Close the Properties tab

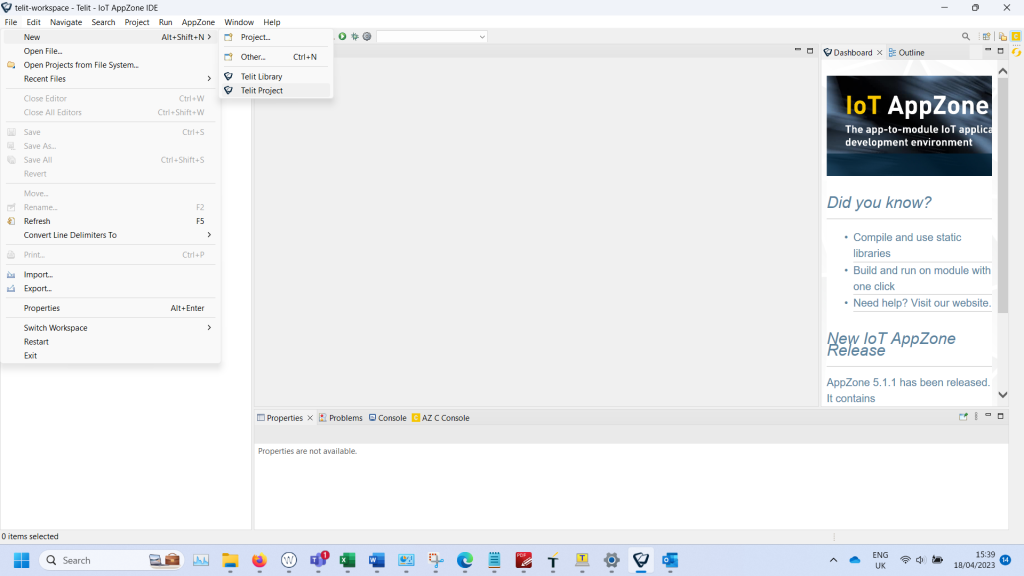310,418
